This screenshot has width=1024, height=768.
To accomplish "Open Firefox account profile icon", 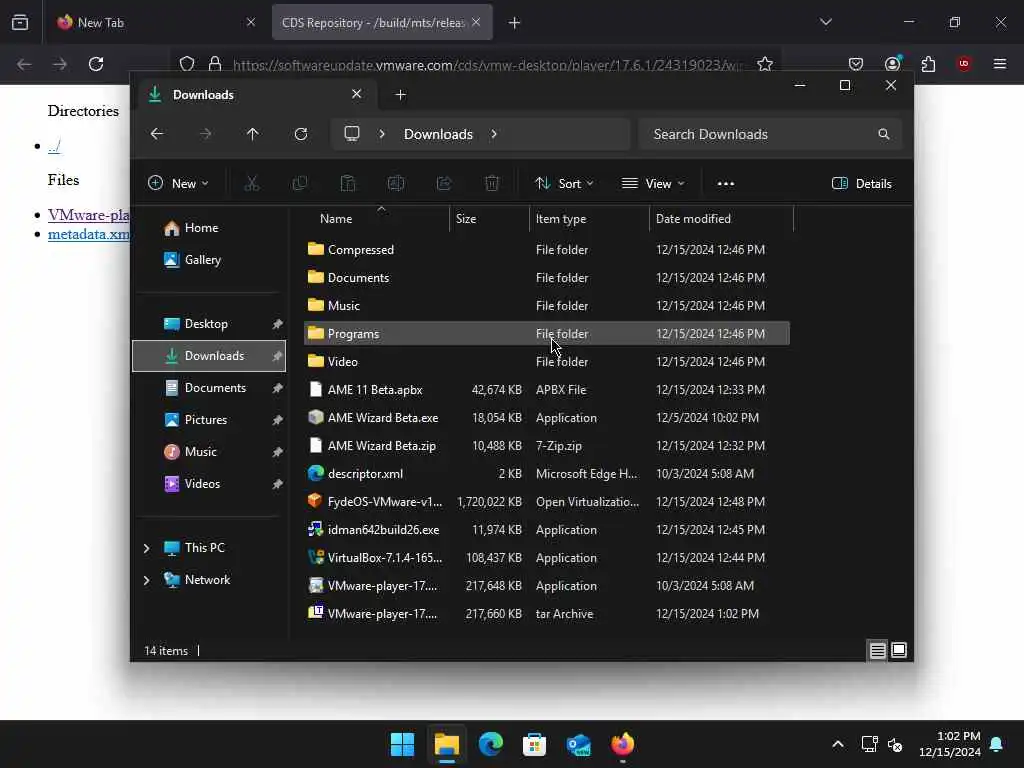I will (x=892, y=64).
